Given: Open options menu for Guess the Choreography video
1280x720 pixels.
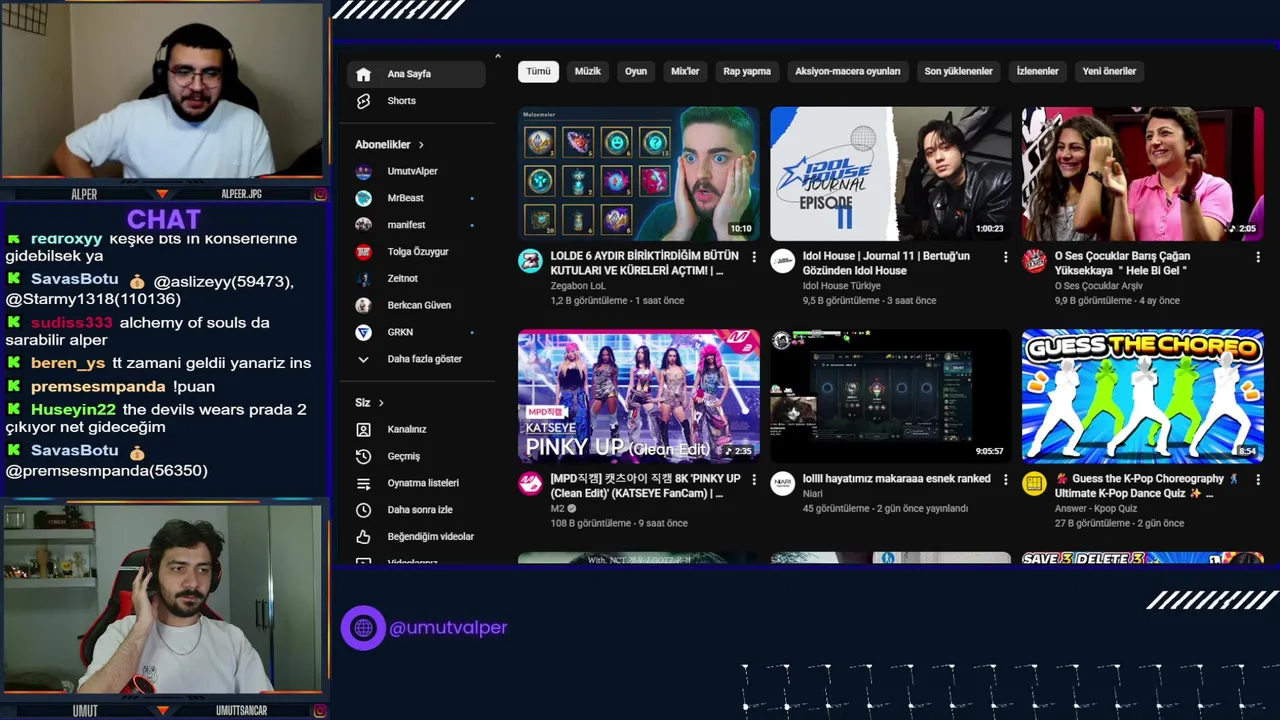Looking at the screenshot, I should 1258,480.
